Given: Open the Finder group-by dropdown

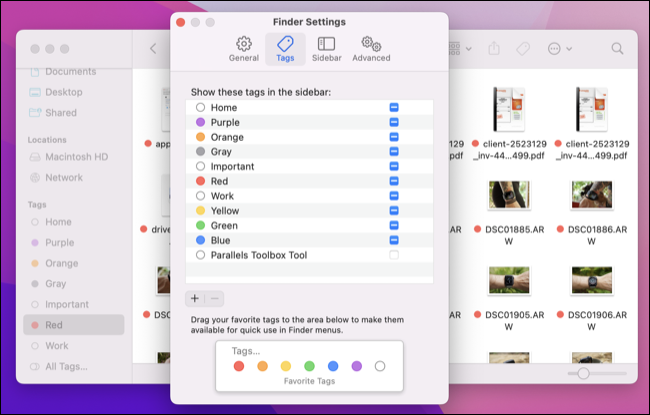Looking at the screenshot, I should point(460,49).
